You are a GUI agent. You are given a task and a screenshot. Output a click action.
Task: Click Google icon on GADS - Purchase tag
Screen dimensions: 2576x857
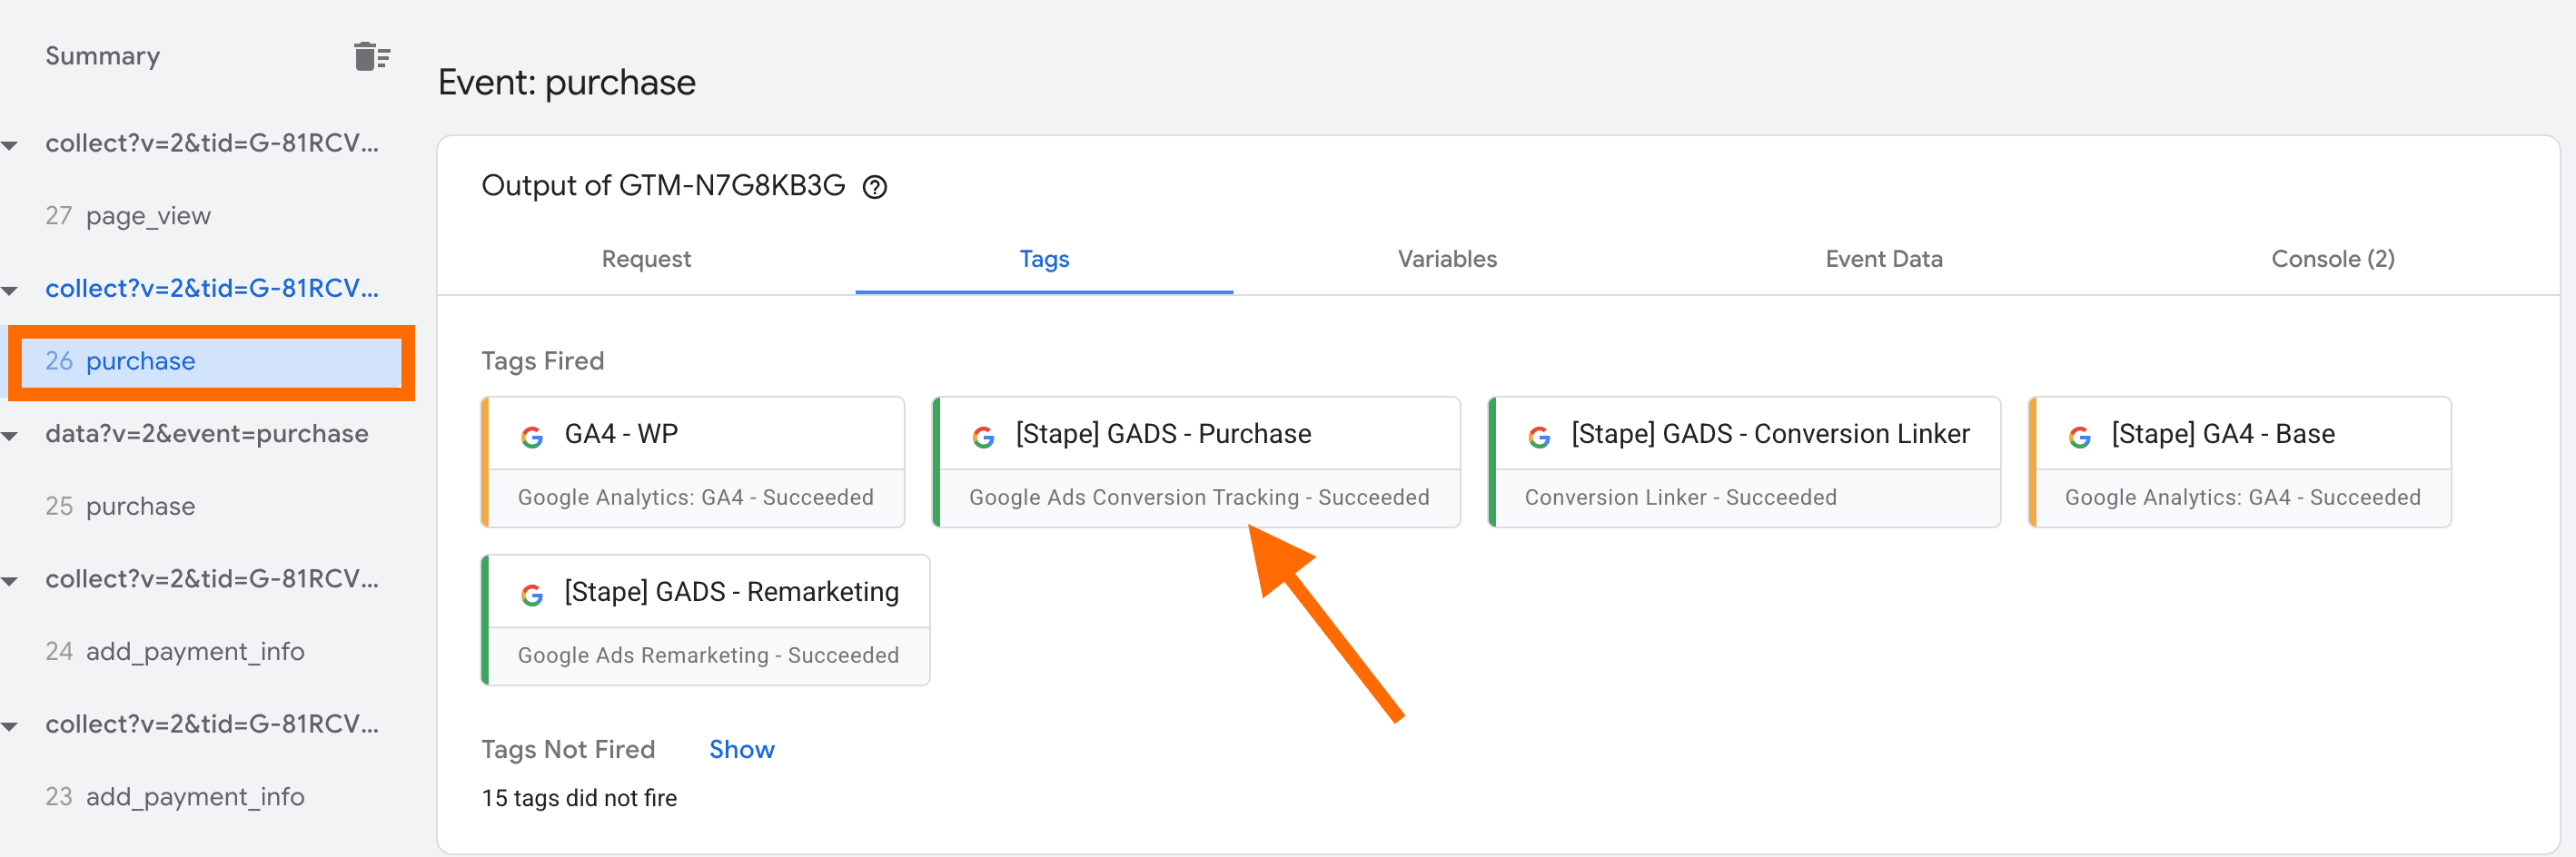coord(983,436)
